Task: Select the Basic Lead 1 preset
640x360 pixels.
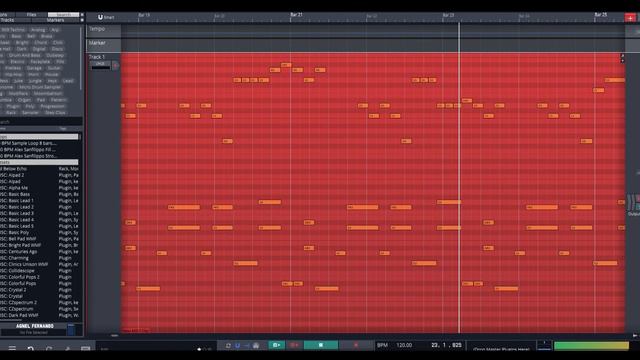Action: tap(39, 201)
